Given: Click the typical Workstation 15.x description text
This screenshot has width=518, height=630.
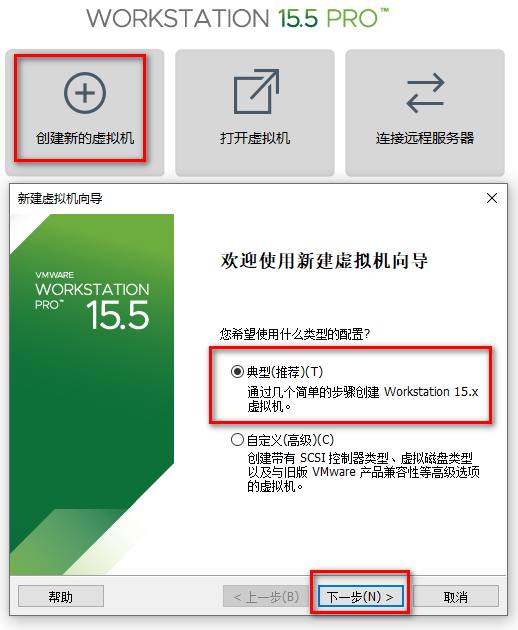Looking at the screenshot, I should pyautogui.click(x=362, y=399).
